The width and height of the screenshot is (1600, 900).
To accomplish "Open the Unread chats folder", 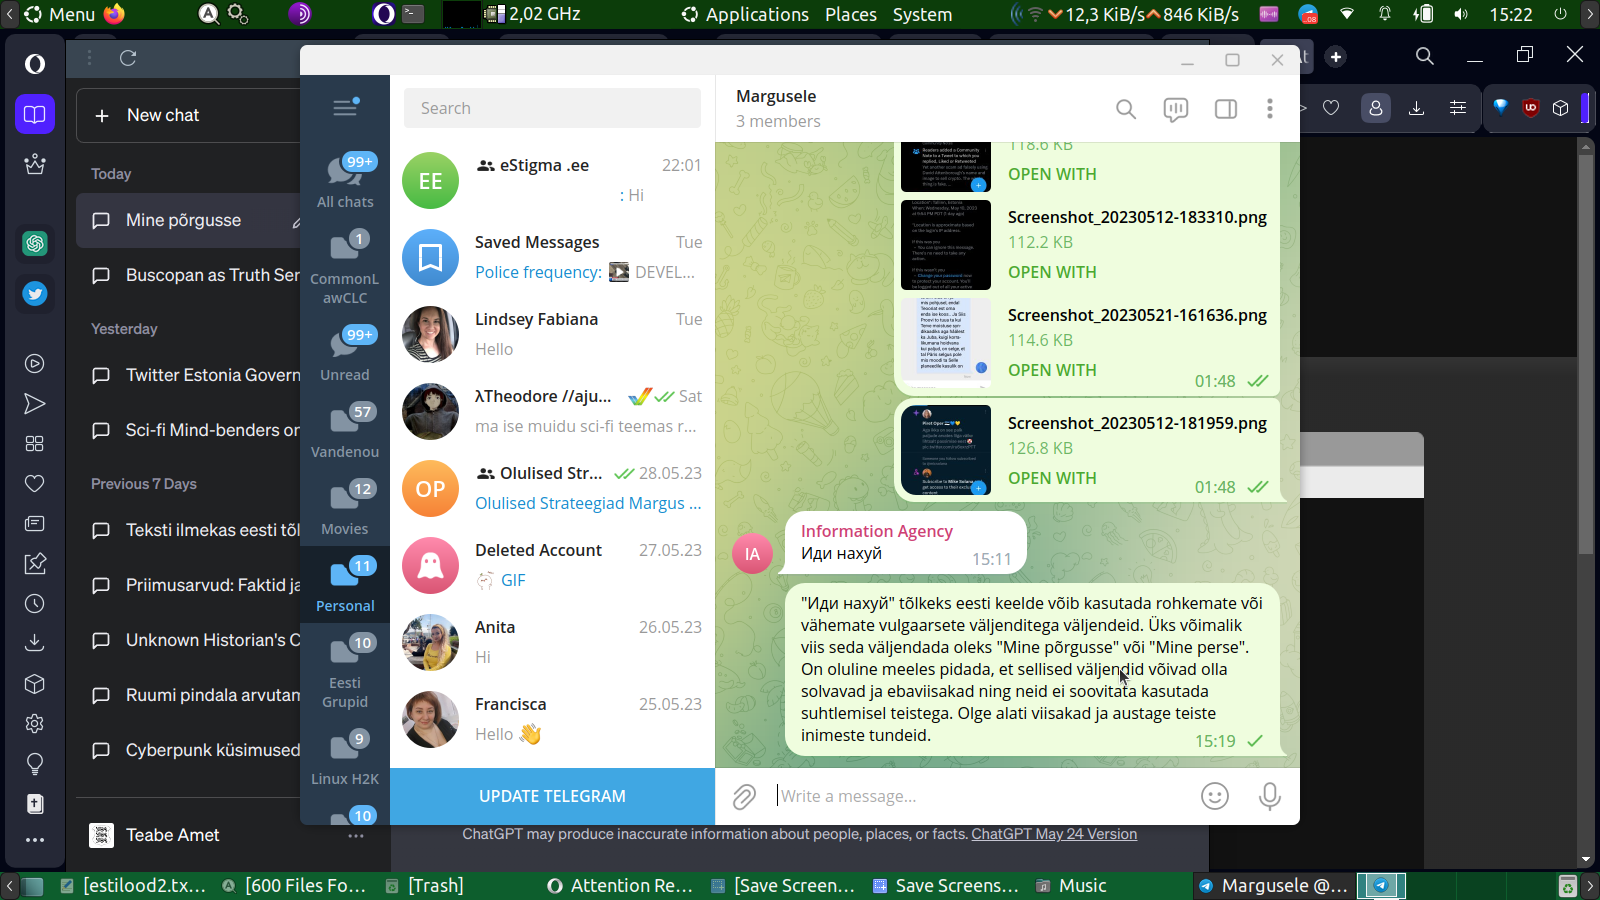I will click(345, 354).
